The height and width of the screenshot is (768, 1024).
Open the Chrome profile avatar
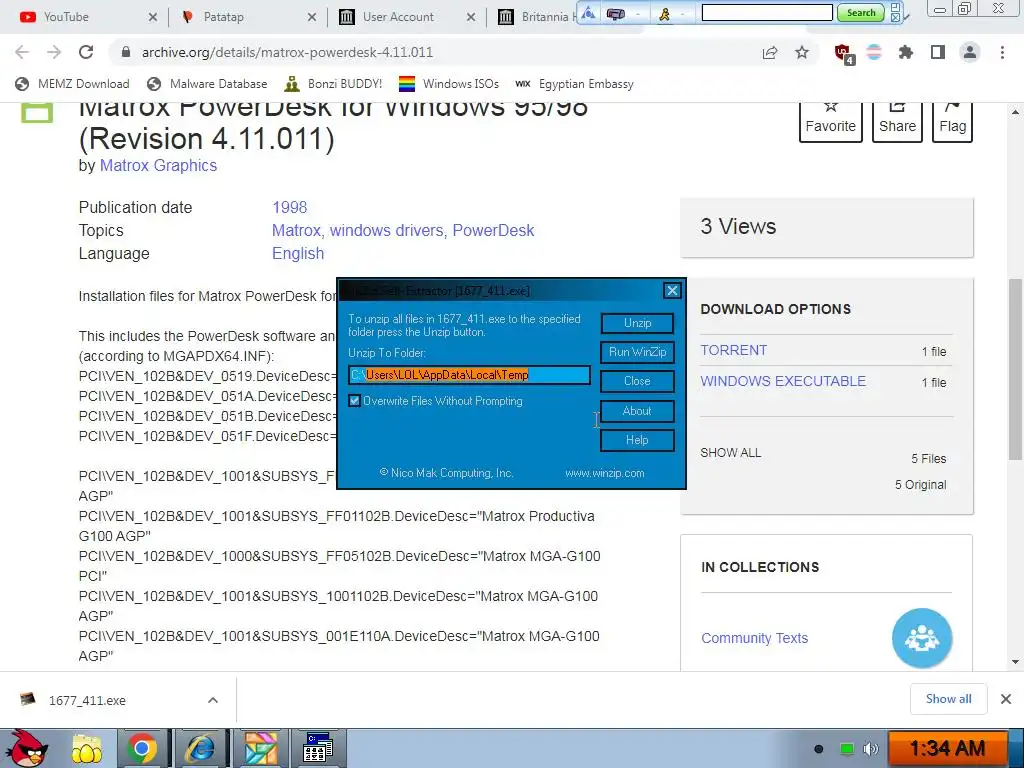pos(970,52)
